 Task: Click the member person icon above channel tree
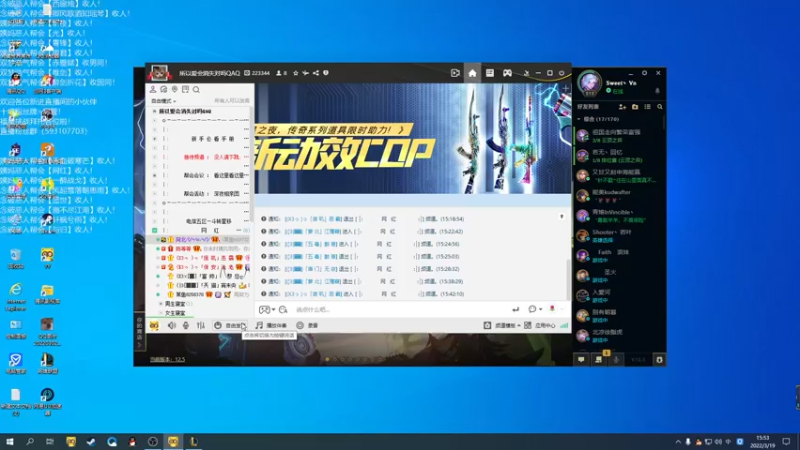tap(153, 89)
